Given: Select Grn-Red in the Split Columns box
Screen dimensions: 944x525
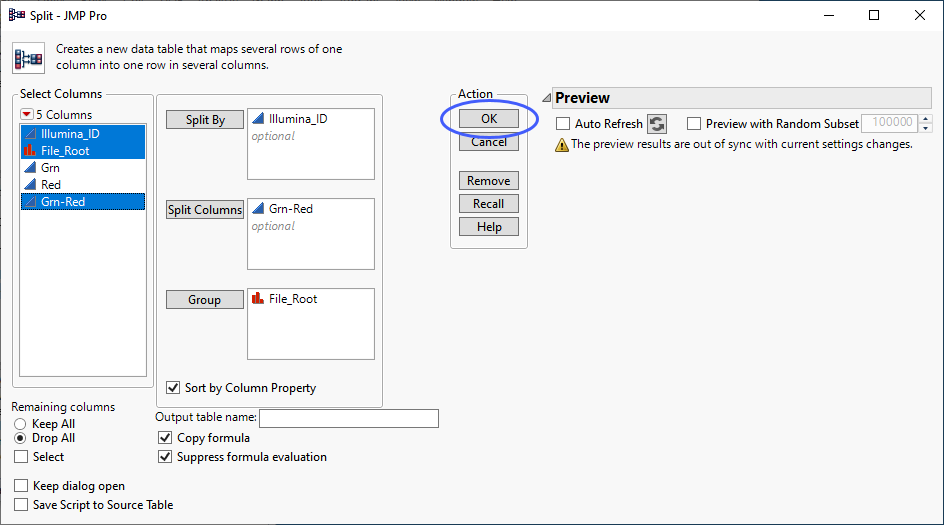Looking at the screenshot, I should (x=290, y=209).
